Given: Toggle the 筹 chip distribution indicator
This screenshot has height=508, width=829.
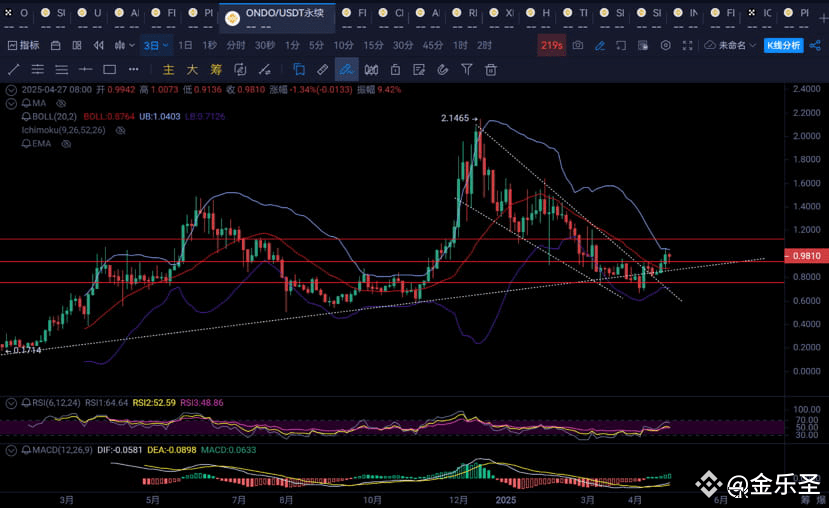Looking at the screenshot, I should point(216,69).
